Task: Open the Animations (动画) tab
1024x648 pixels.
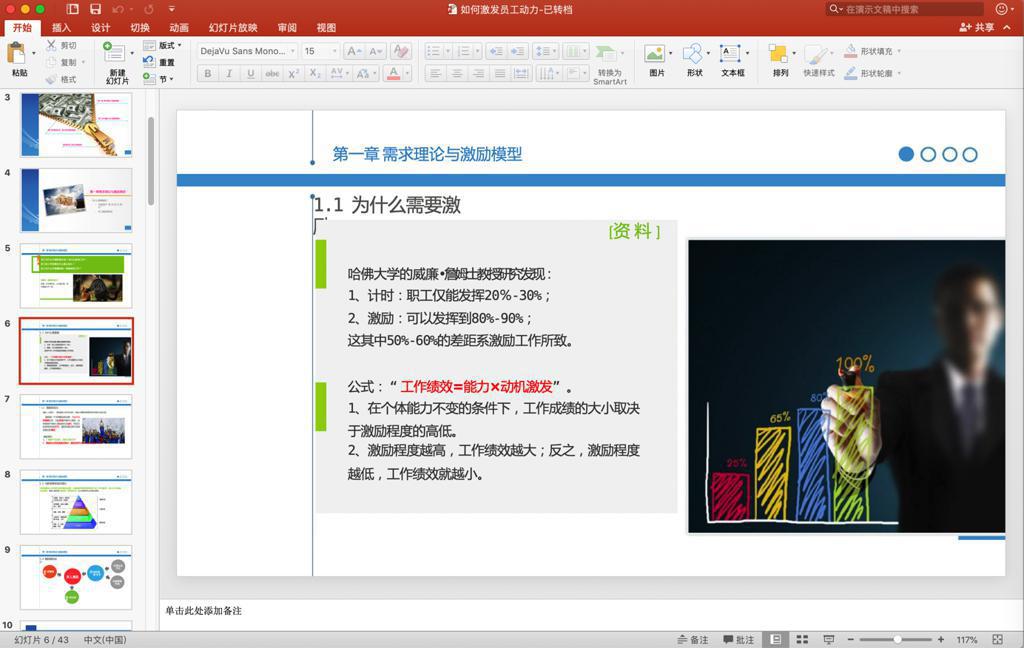Action: tap(179, 27)
